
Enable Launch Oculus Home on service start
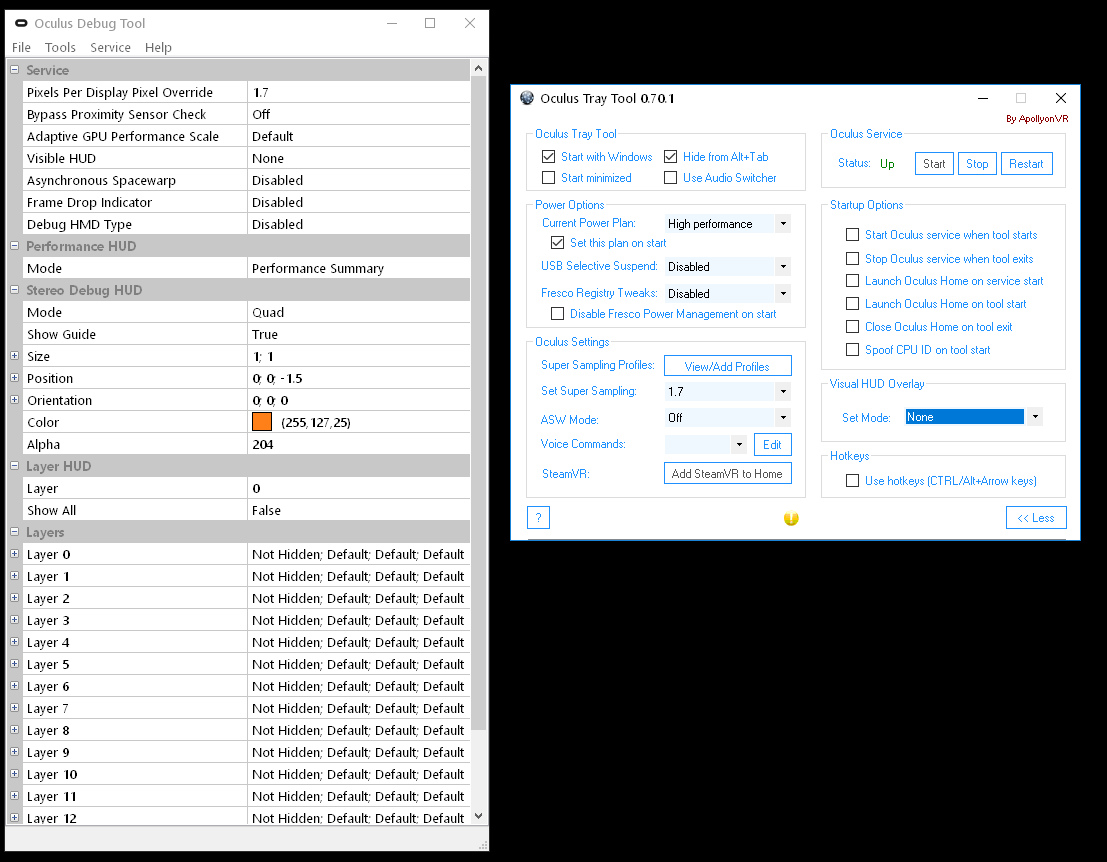853,281
